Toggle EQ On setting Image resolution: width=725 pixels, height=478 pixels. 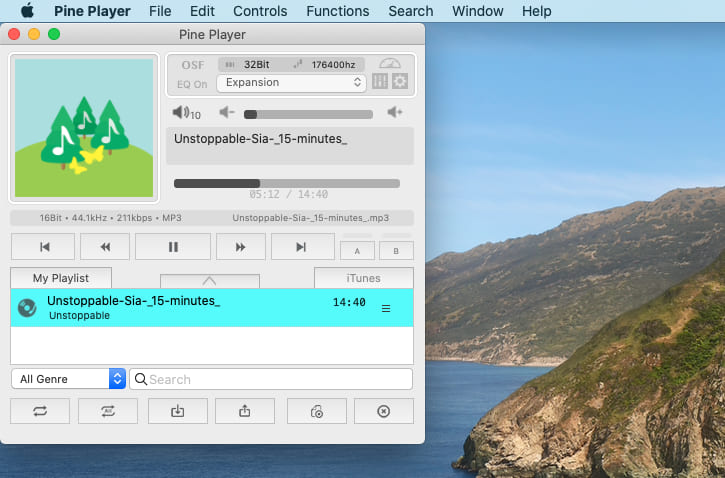pos(192,84)
